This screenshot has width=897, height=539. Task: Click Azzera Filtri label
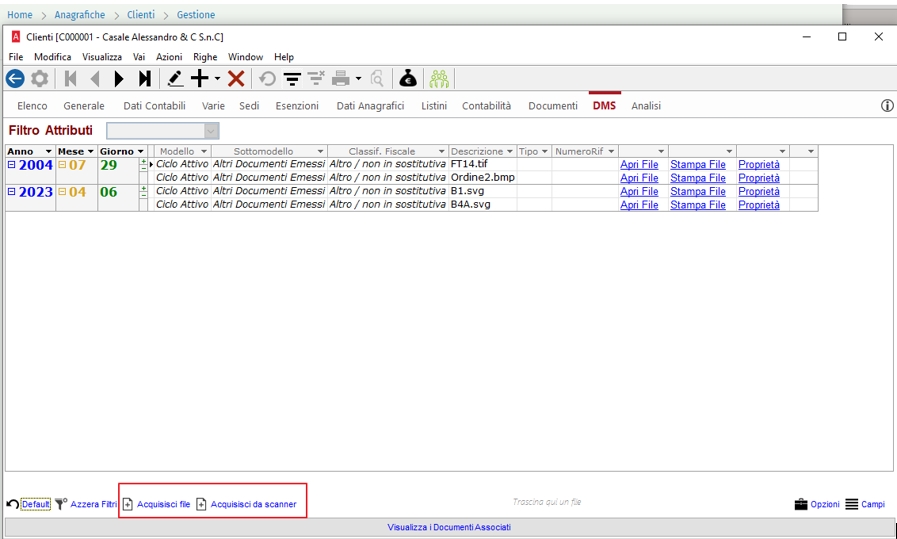[93, 504]
